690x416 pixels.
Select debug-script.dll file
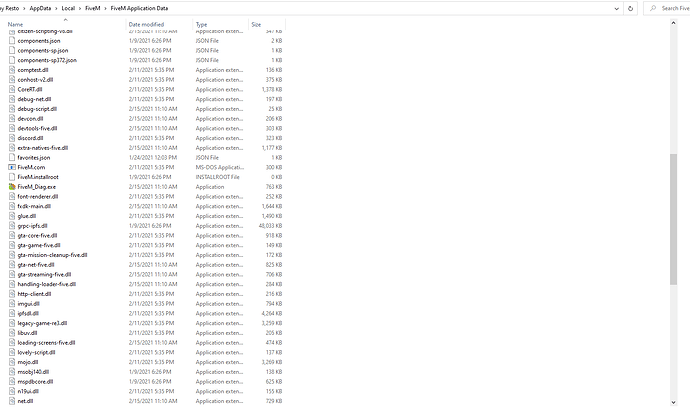click(x=37, y=109)
